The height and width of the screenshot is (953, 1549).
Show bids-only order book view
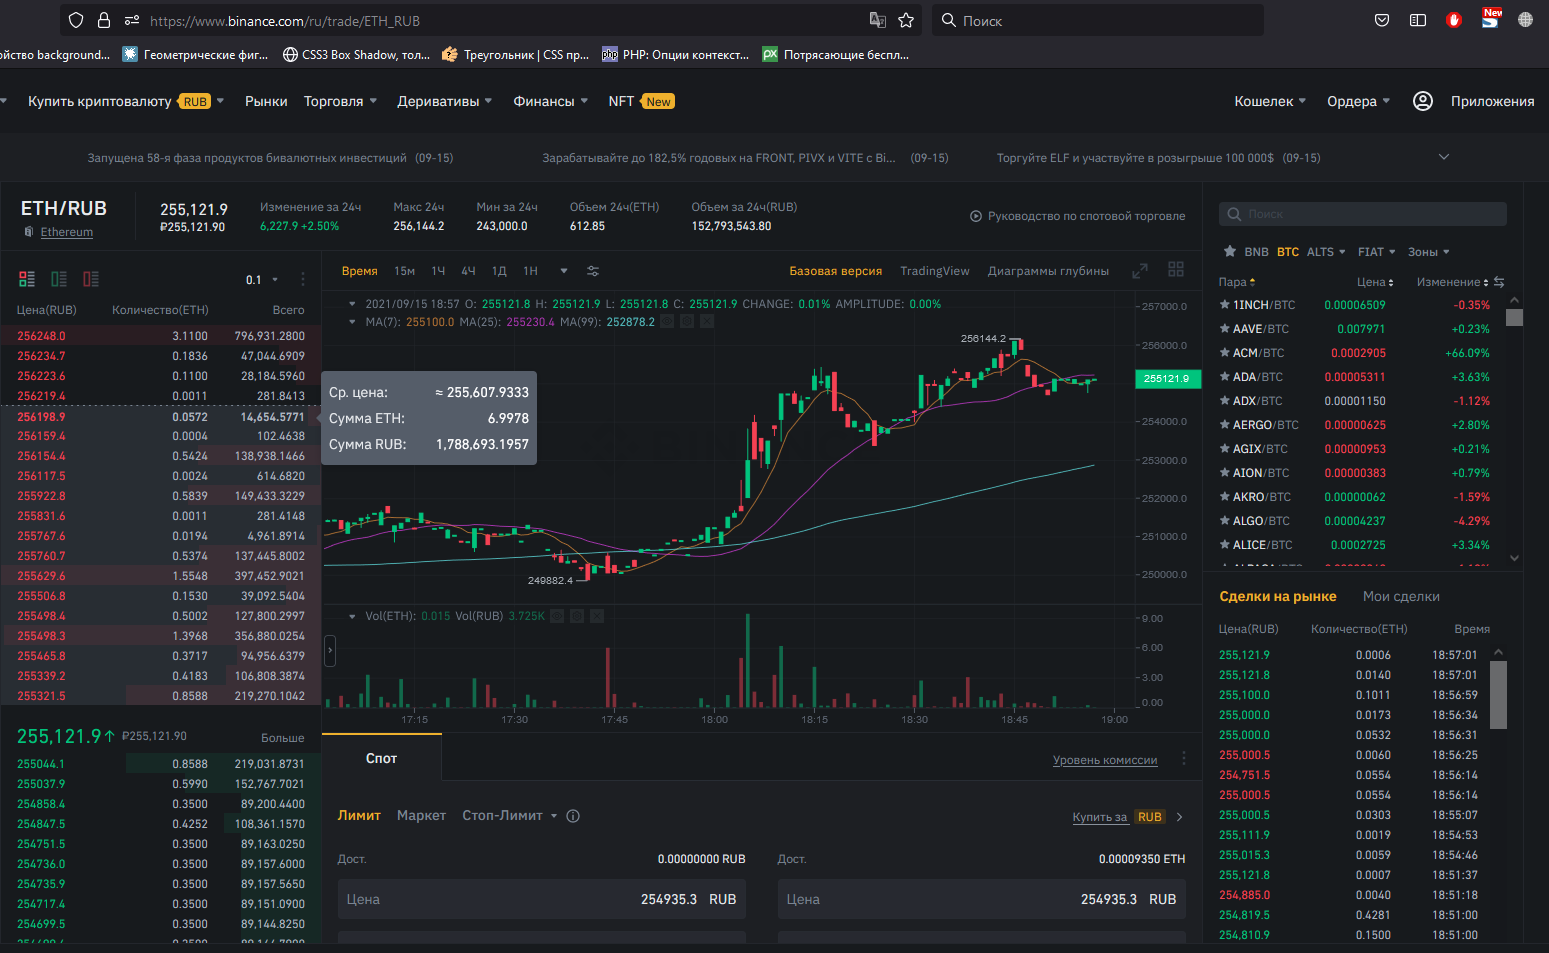59,279
